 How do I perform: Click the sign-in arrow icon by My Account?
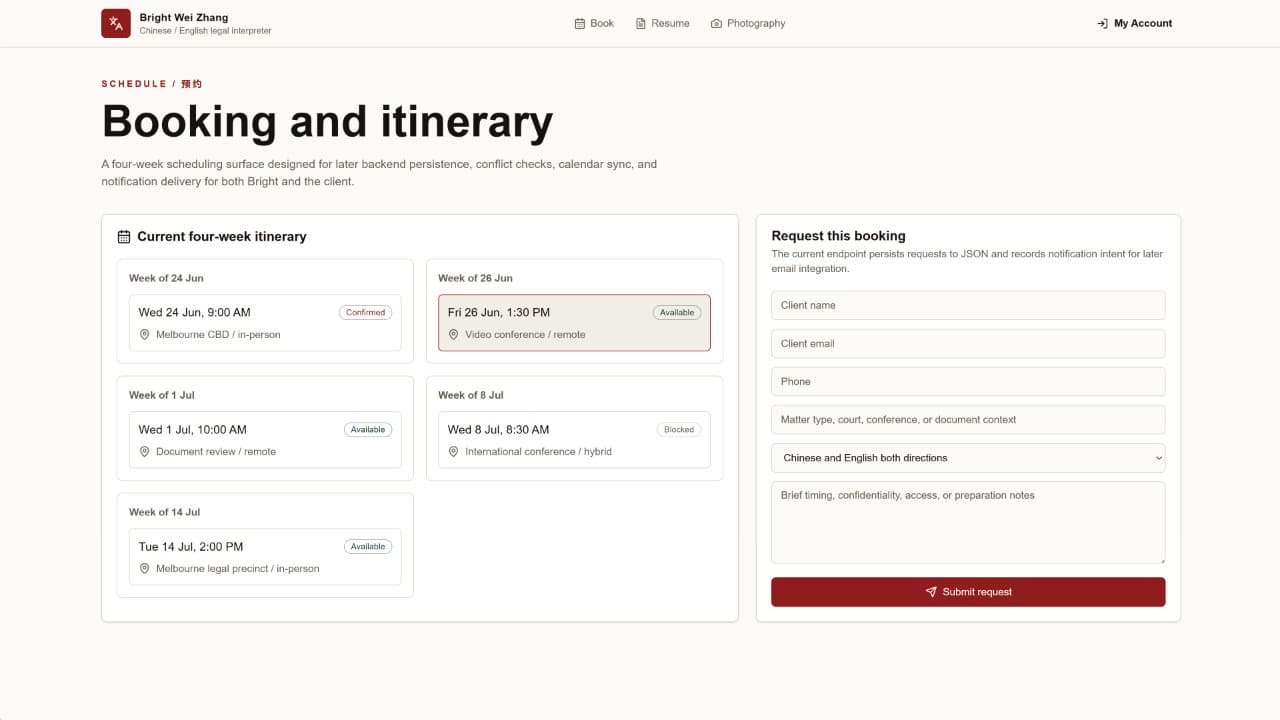point(1102,23)
